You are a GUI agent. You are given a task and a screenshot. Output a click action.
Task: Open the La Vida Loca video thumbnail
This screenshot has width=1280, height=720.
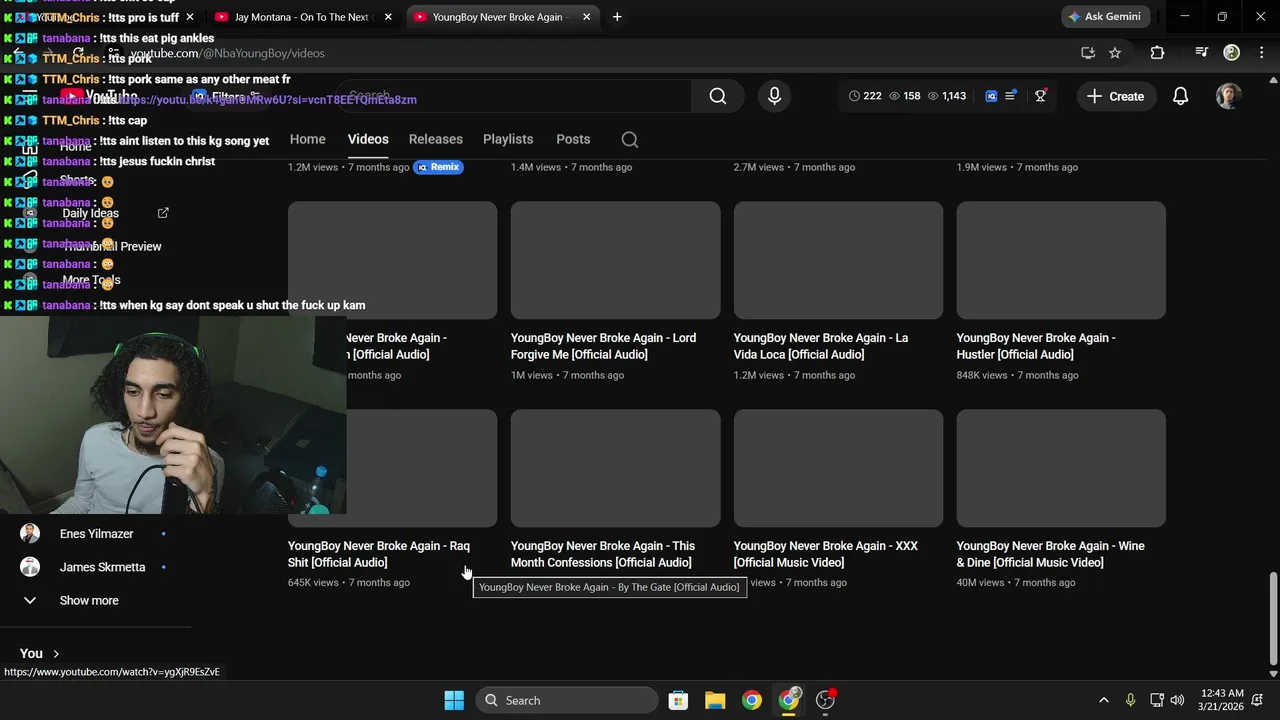point(838,260)
